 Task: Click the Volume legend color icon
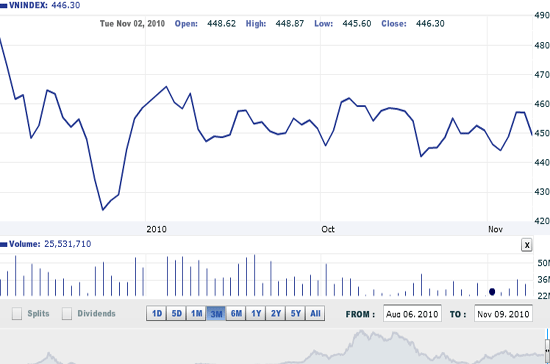[4, 244]
